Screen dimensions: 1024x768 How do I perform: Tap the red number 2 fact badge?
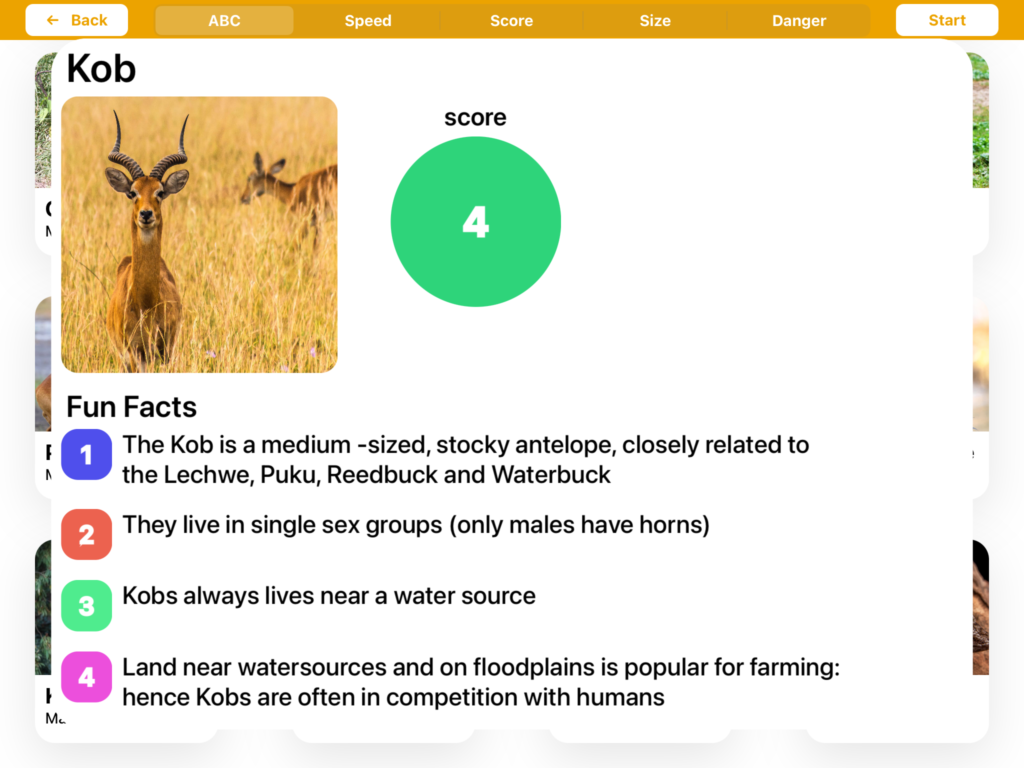click(x=87, y=534)
